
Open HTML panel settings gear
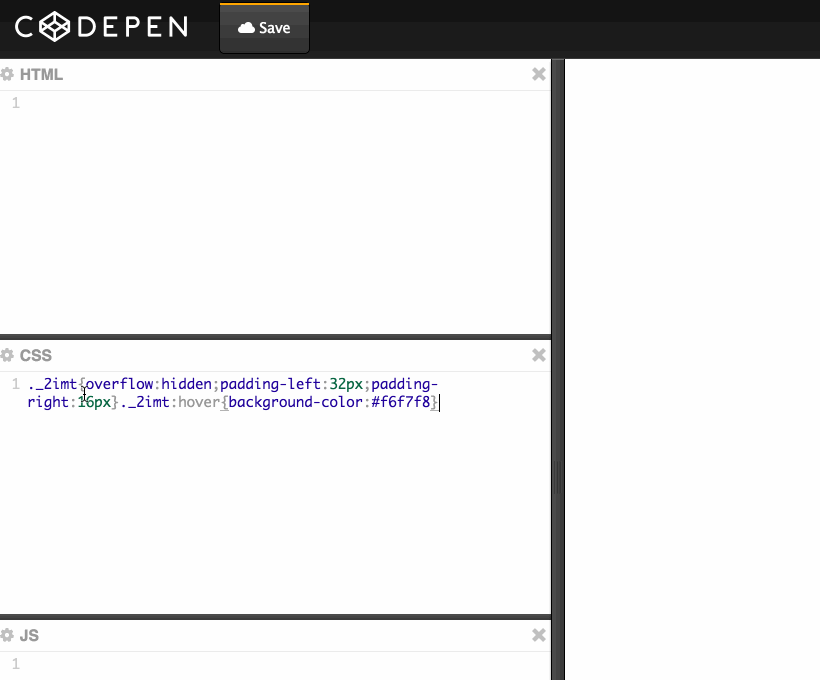pyautogui.click(x=7, y=74)
